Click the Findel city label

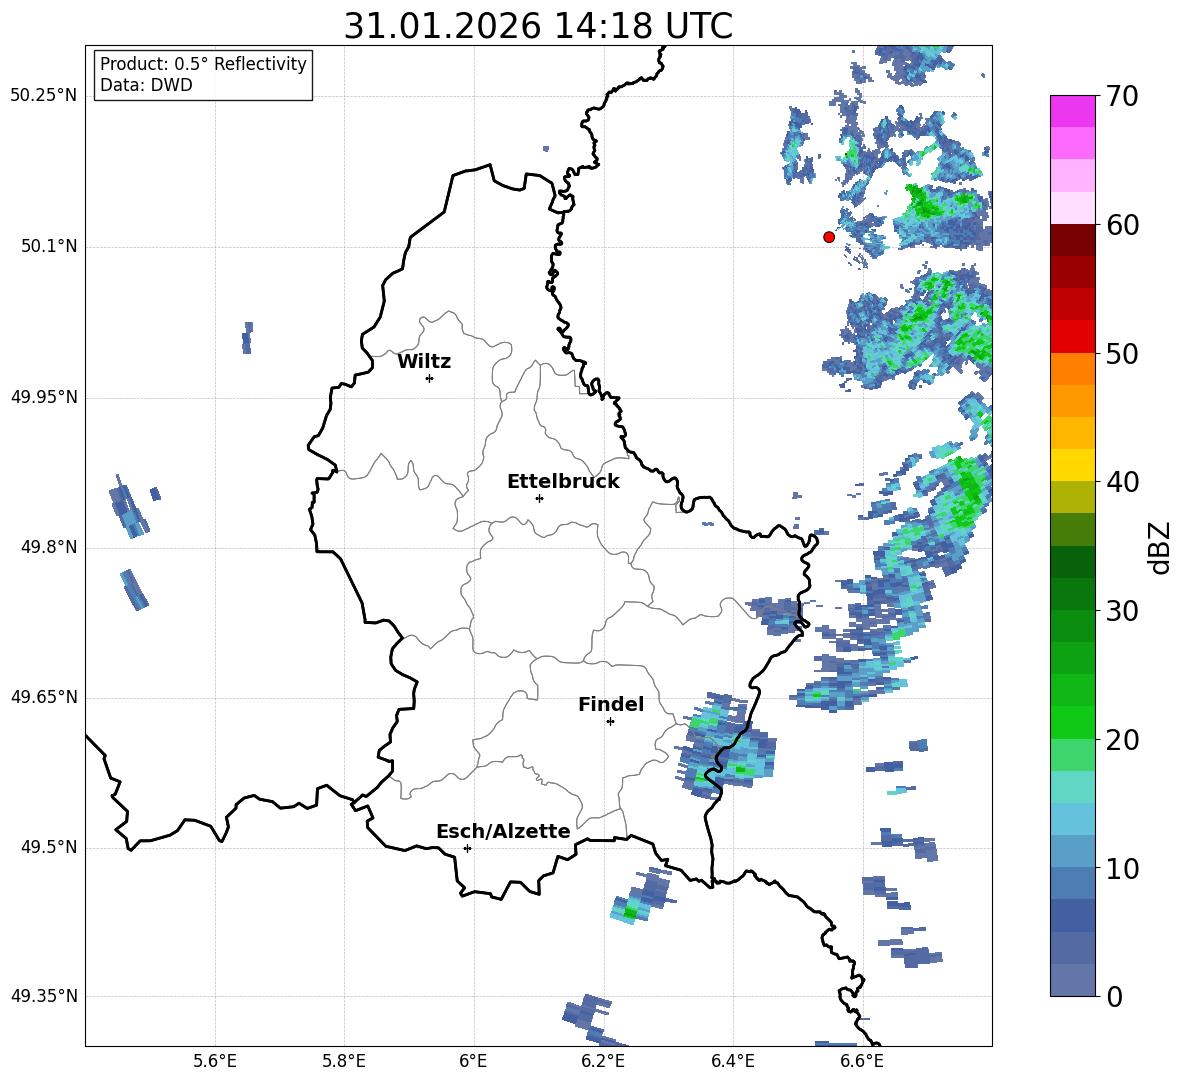tap(611, 704)
